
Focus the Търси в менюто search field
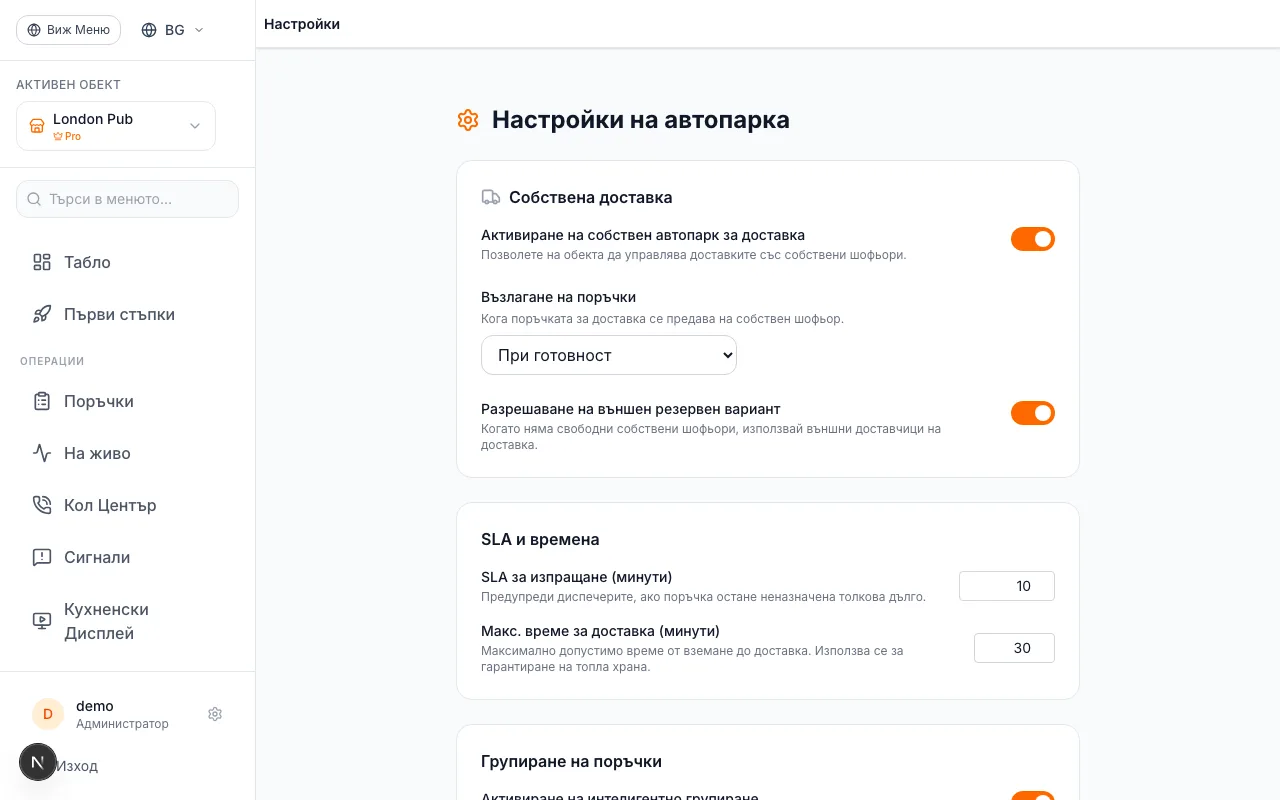127,199
